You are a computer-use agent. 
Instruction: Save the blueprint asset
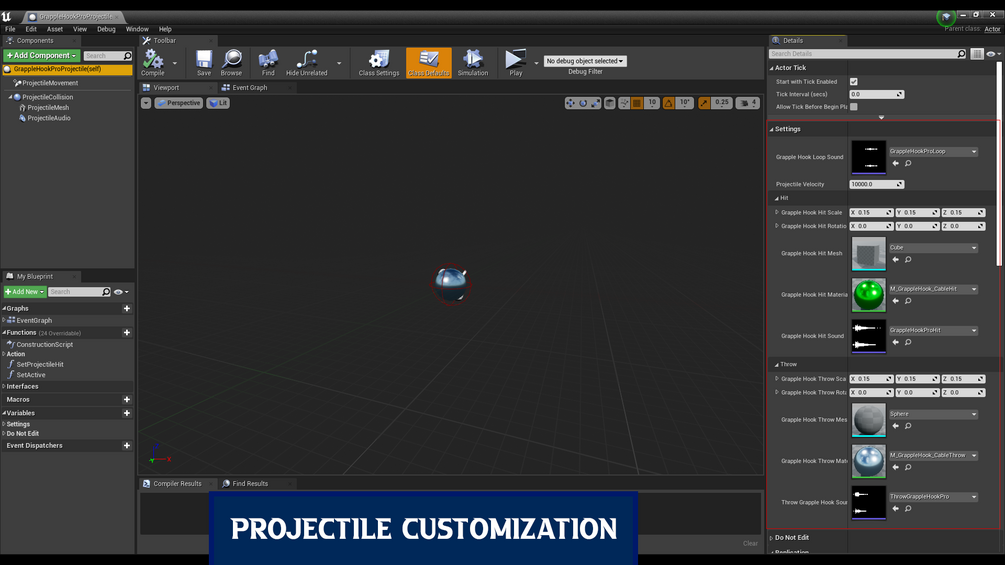click(x=204, y=63)
